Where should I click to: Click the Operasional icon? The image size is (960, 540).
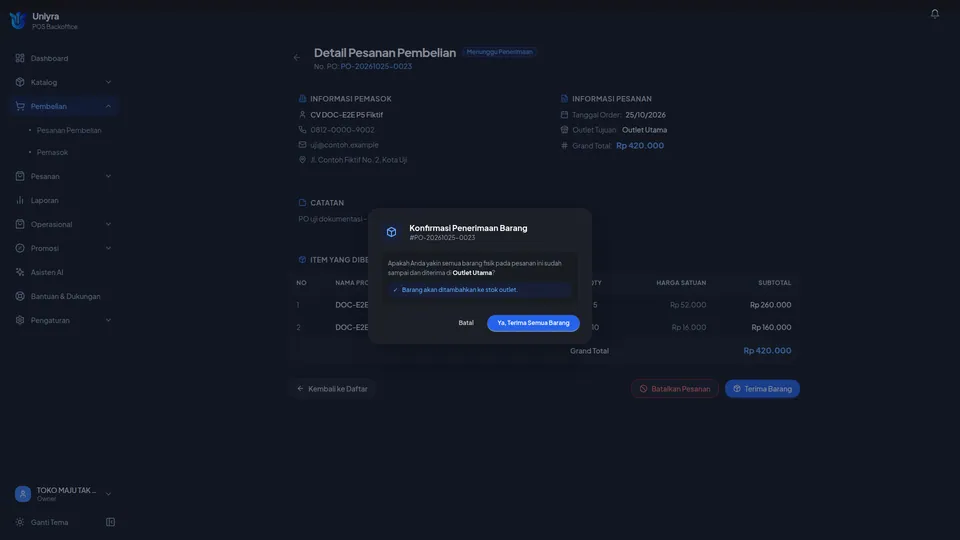[20, 224]
